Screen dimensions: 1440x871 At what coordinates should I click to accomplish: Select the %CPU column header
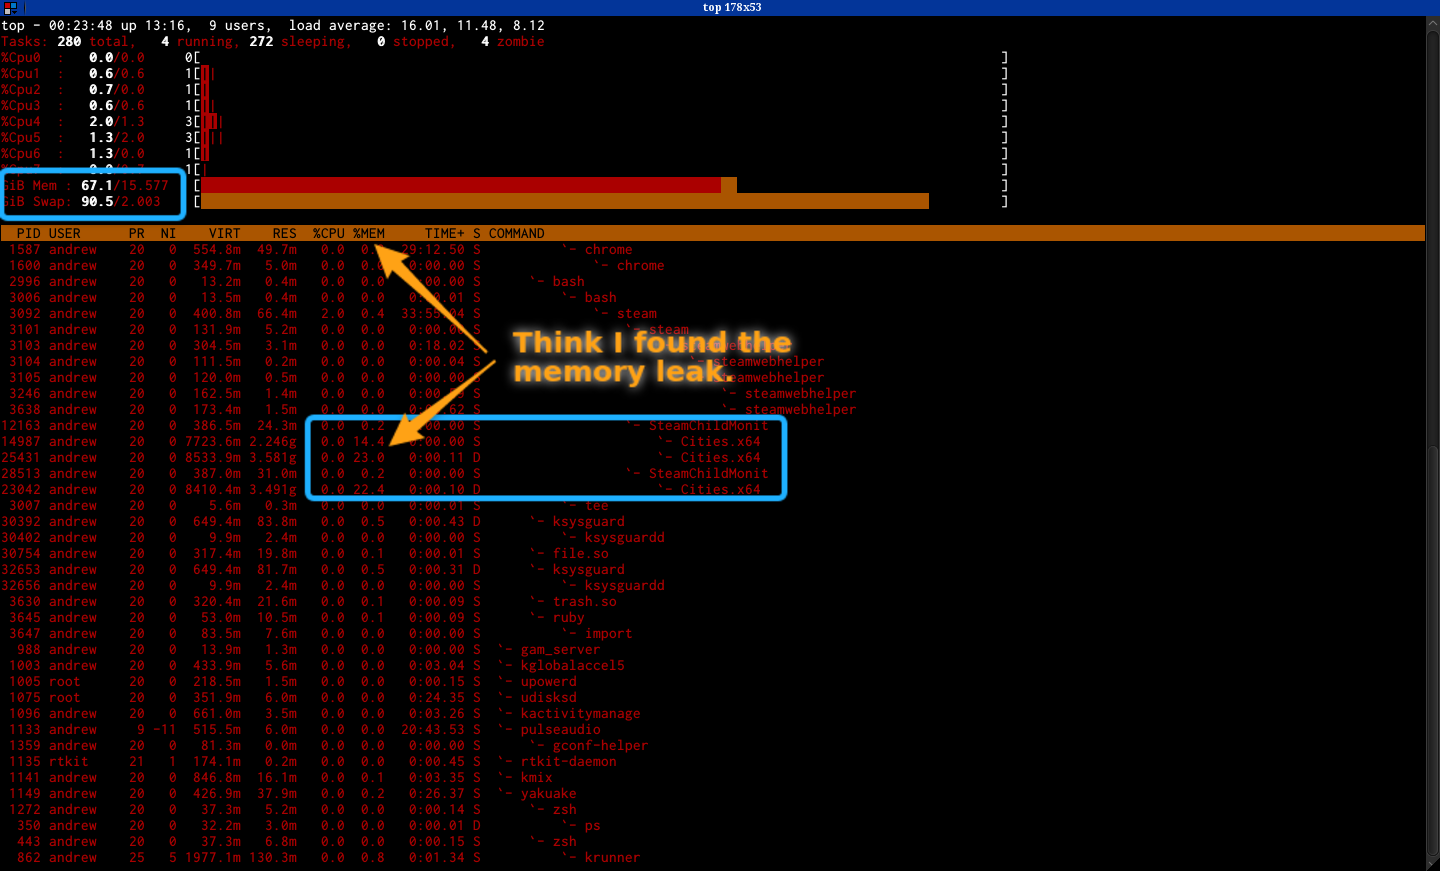[329, 233]
